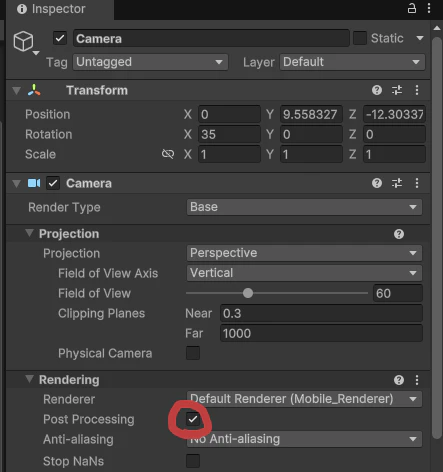Click the Scale X field
443x472 pixels.
tap(229, 154)
